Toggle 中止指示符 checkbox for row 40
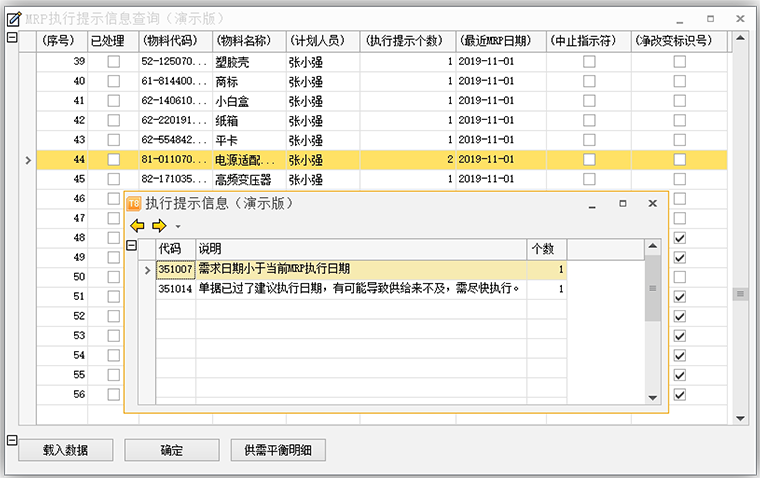Viewport: 760px width, 478px height. (589, 81)
